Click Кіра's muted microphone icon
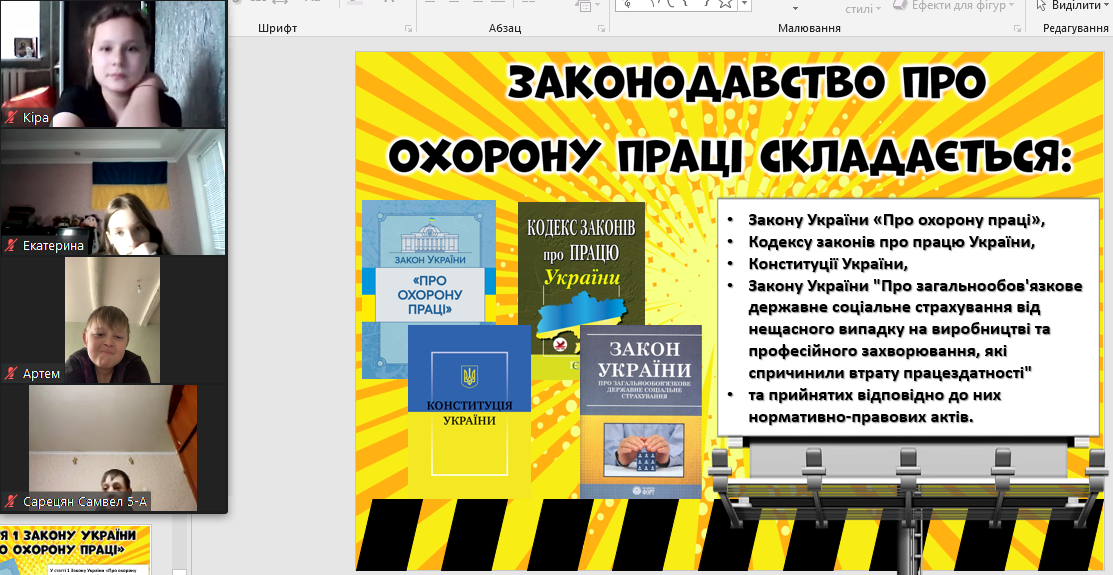1113x575 pixels. (x=11, y=117)
